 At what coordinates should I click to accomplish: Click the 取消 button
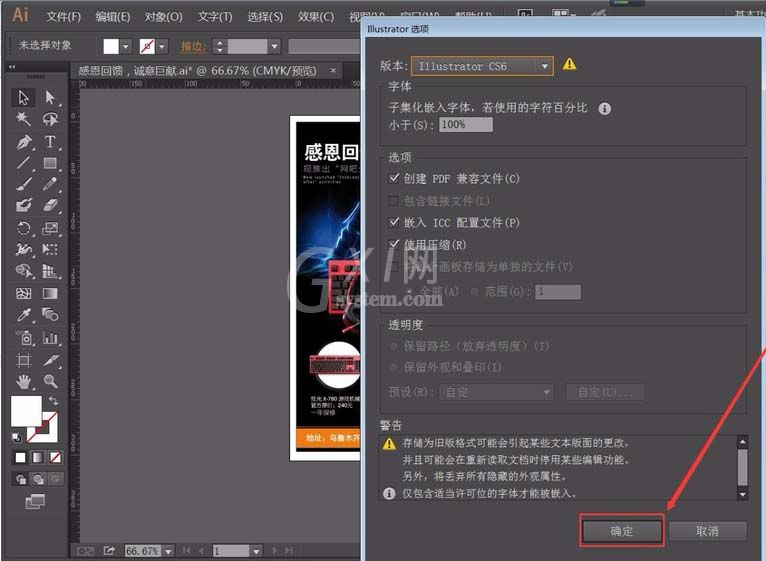pos(707,531)
